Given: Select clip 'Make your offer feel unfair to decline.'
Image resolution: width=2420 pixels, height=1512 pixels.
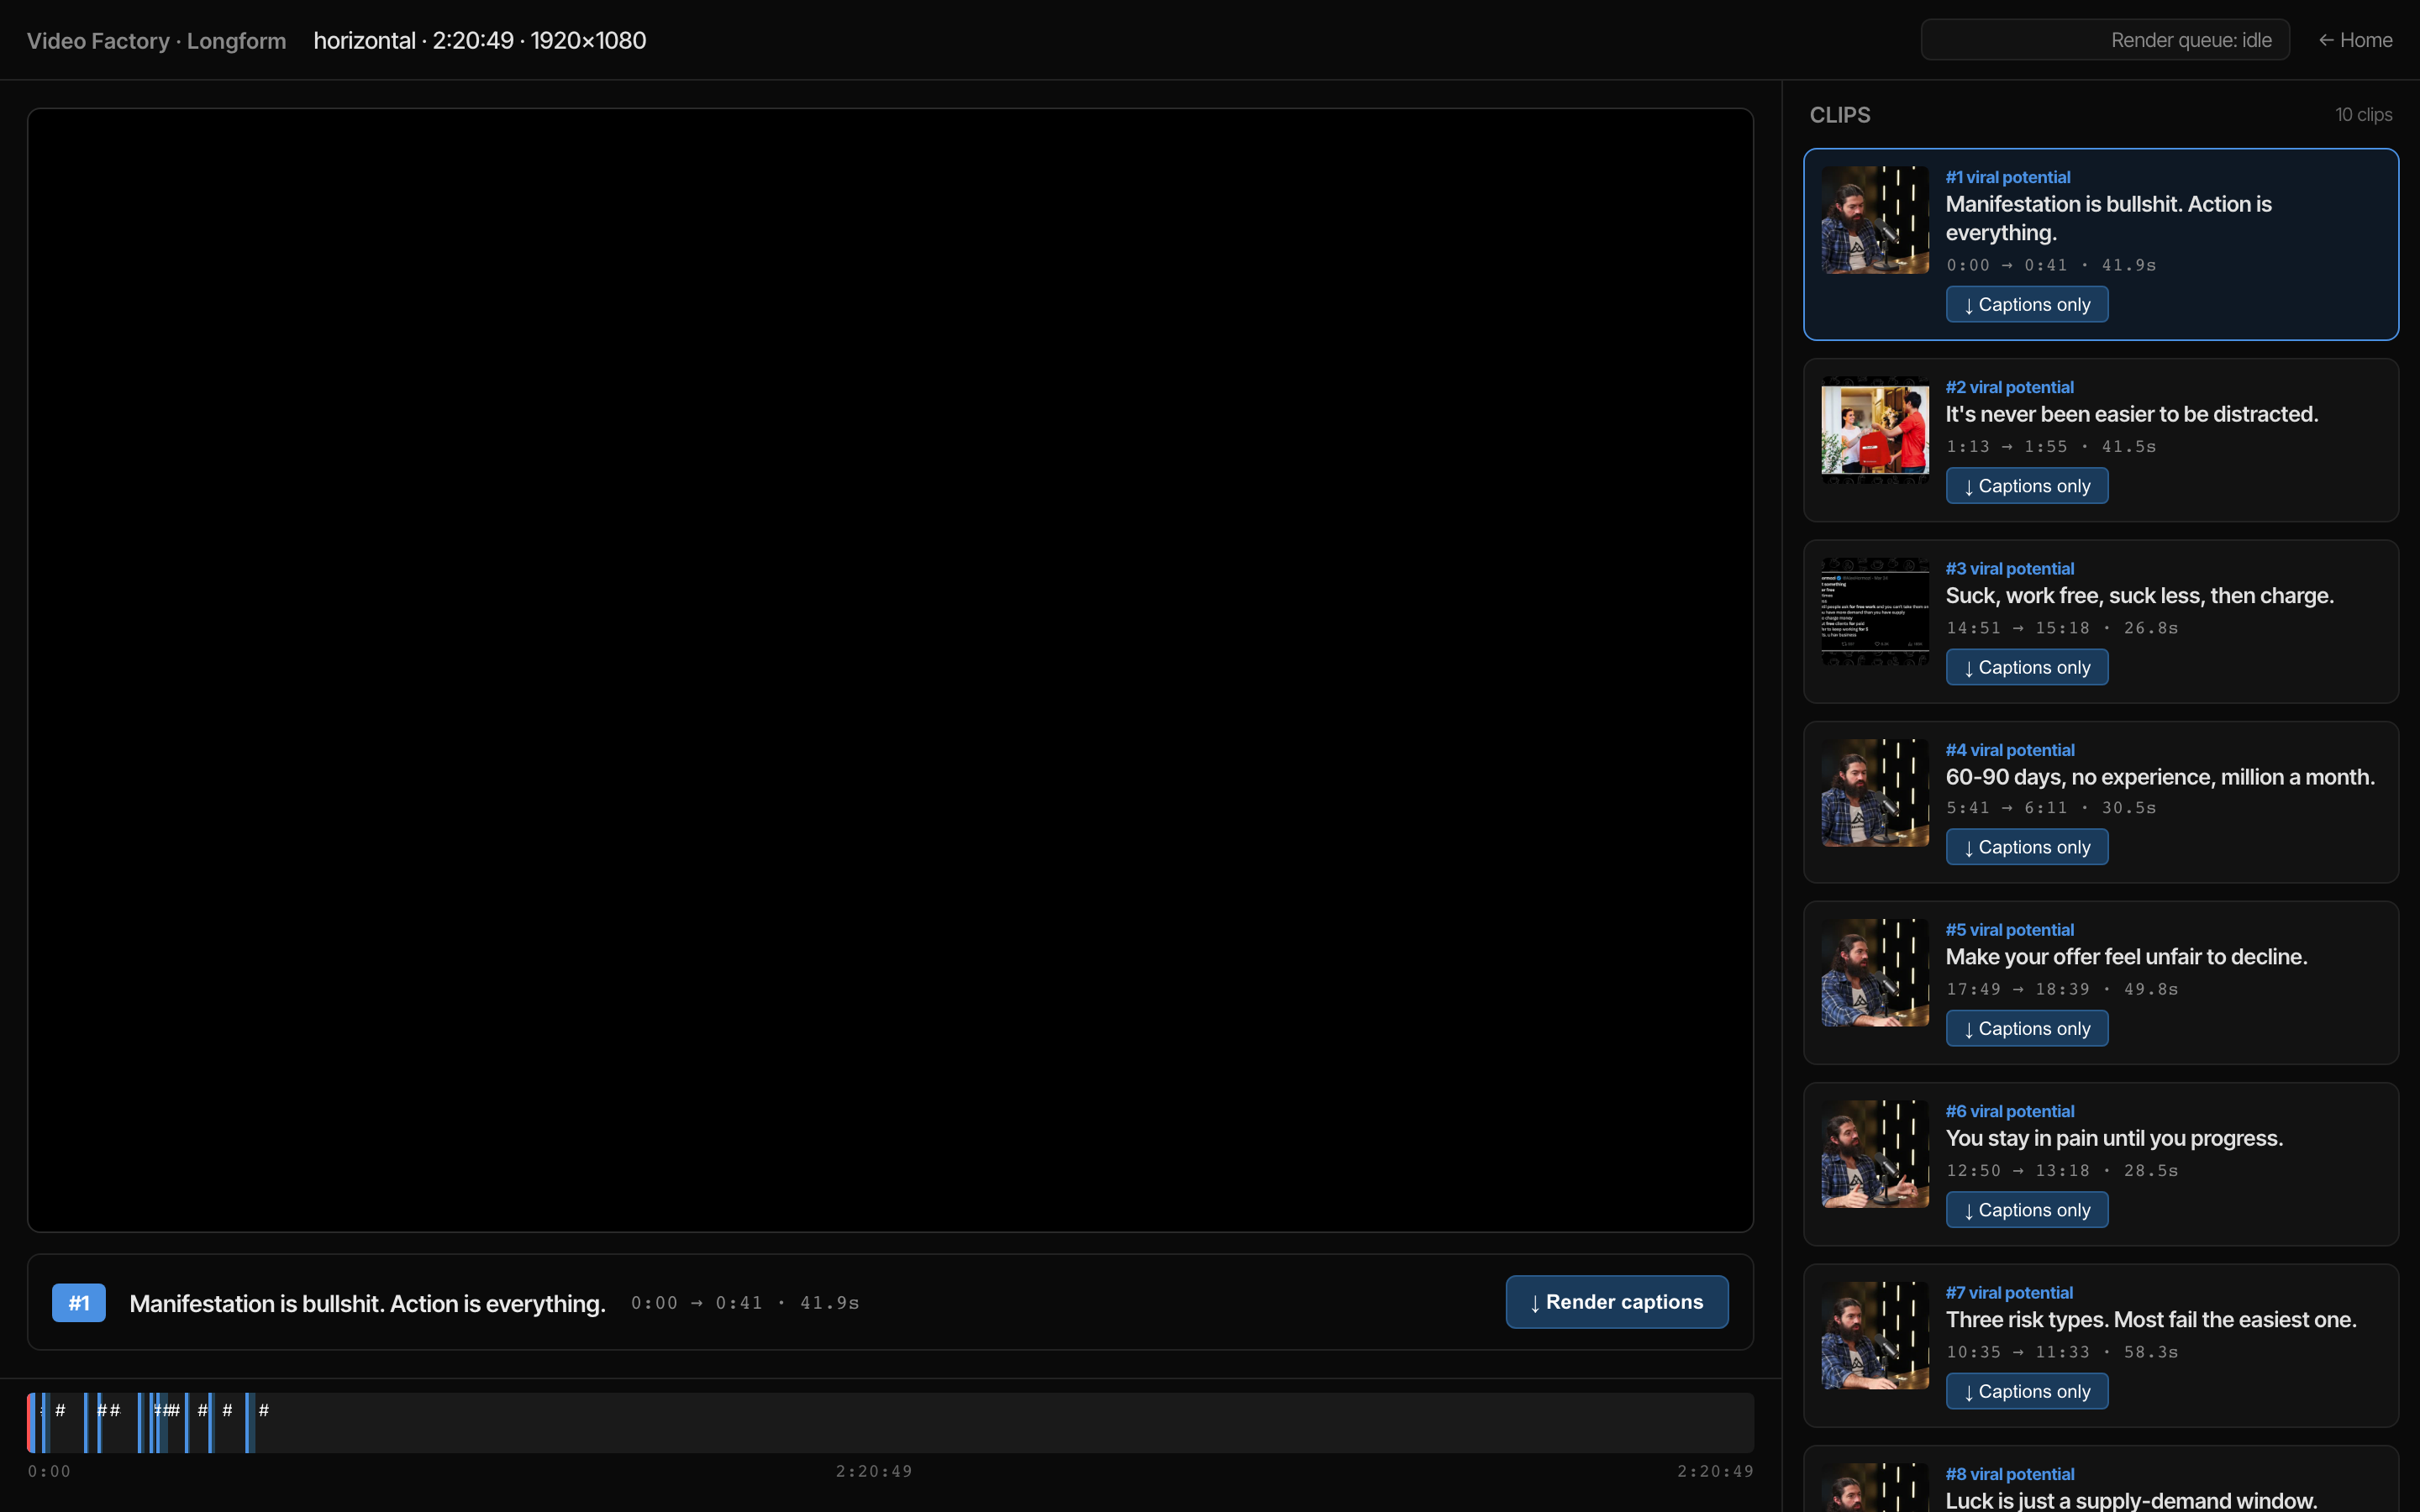Looking at the screenshot, I should click(2126, 957).
